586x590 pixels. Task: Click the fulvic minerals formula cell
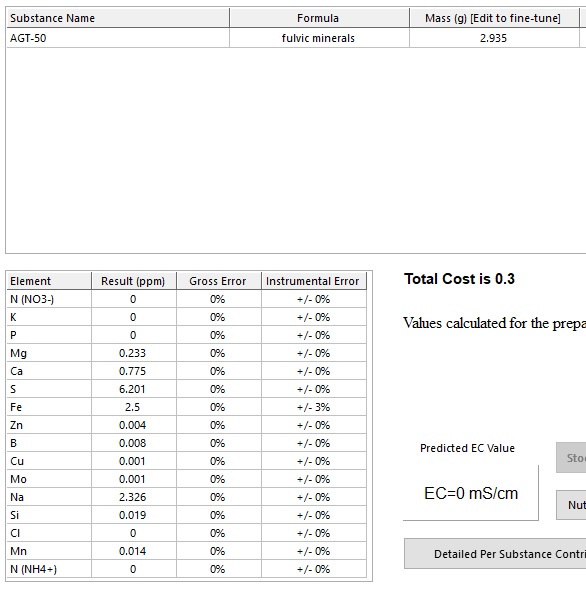click(319, 38)
